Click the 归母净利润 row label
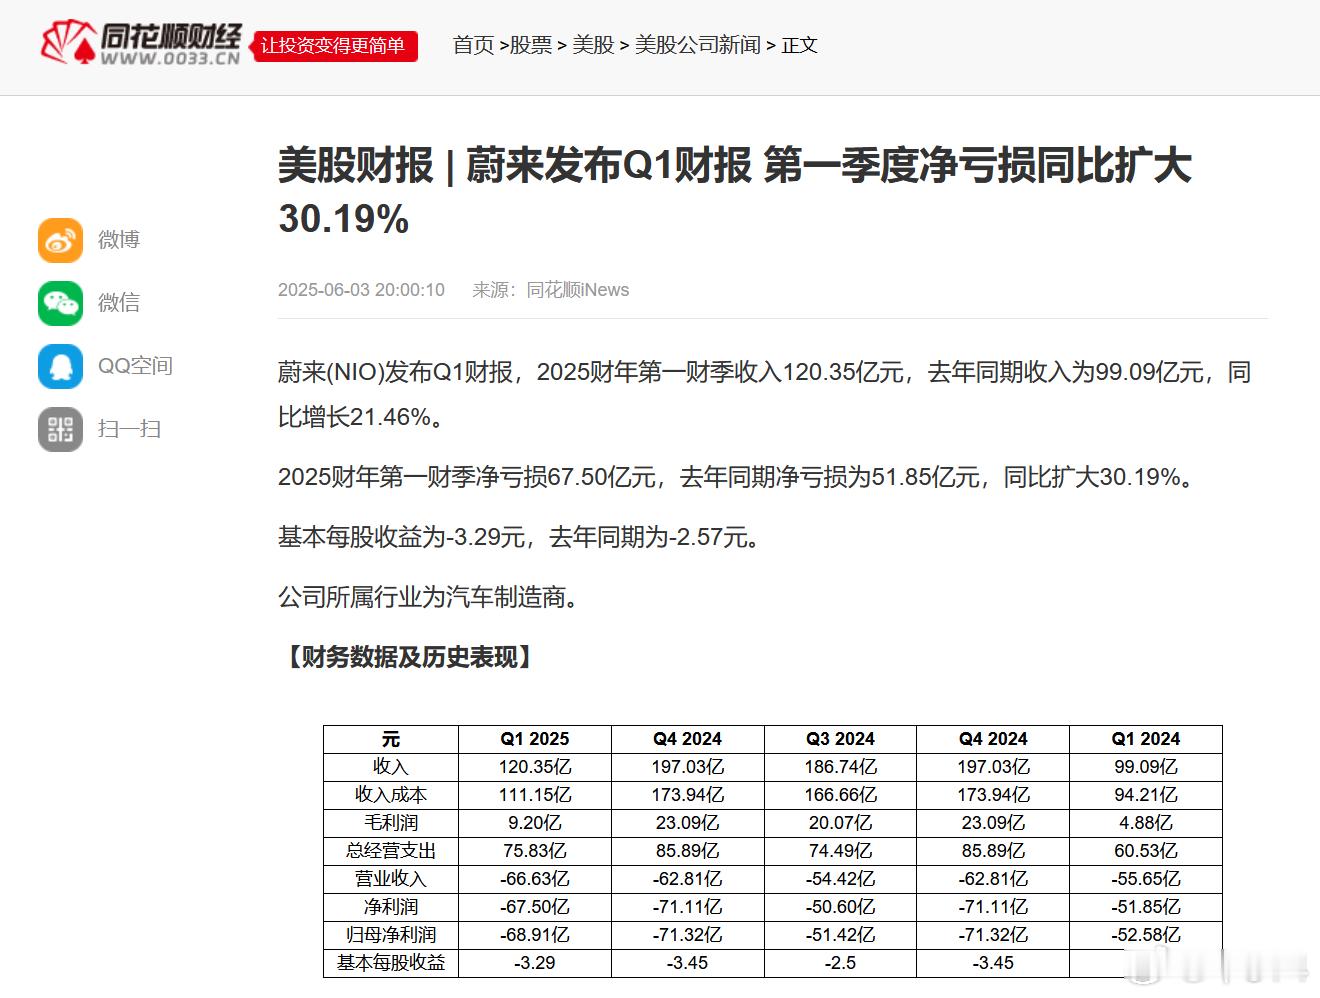 tap(391, 935)
